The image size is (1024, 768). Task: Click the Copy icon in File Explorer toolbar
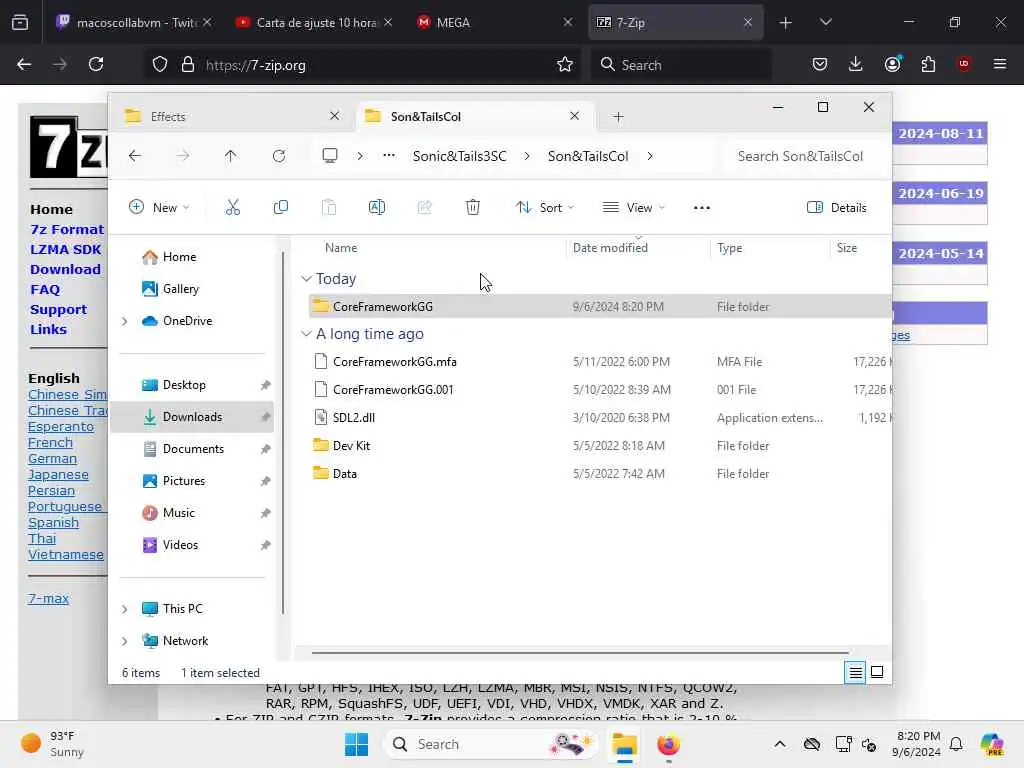281,208
